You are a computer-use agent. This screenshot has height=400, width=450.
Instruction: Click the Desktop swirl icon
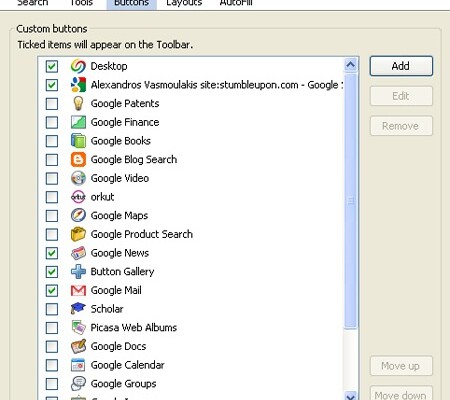pyautogui.click(x=78, y=66)
